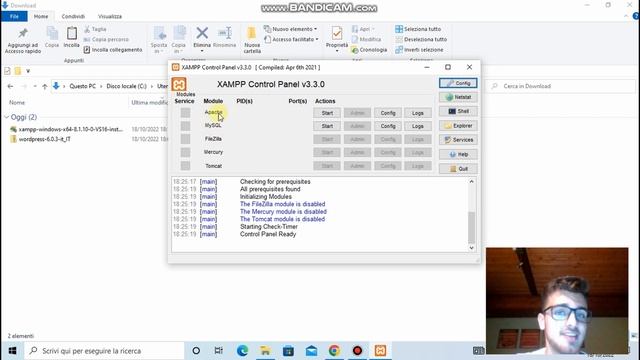
Task: Click 'The FileZilla module is disabled' log line
Action: pos(282,204)
